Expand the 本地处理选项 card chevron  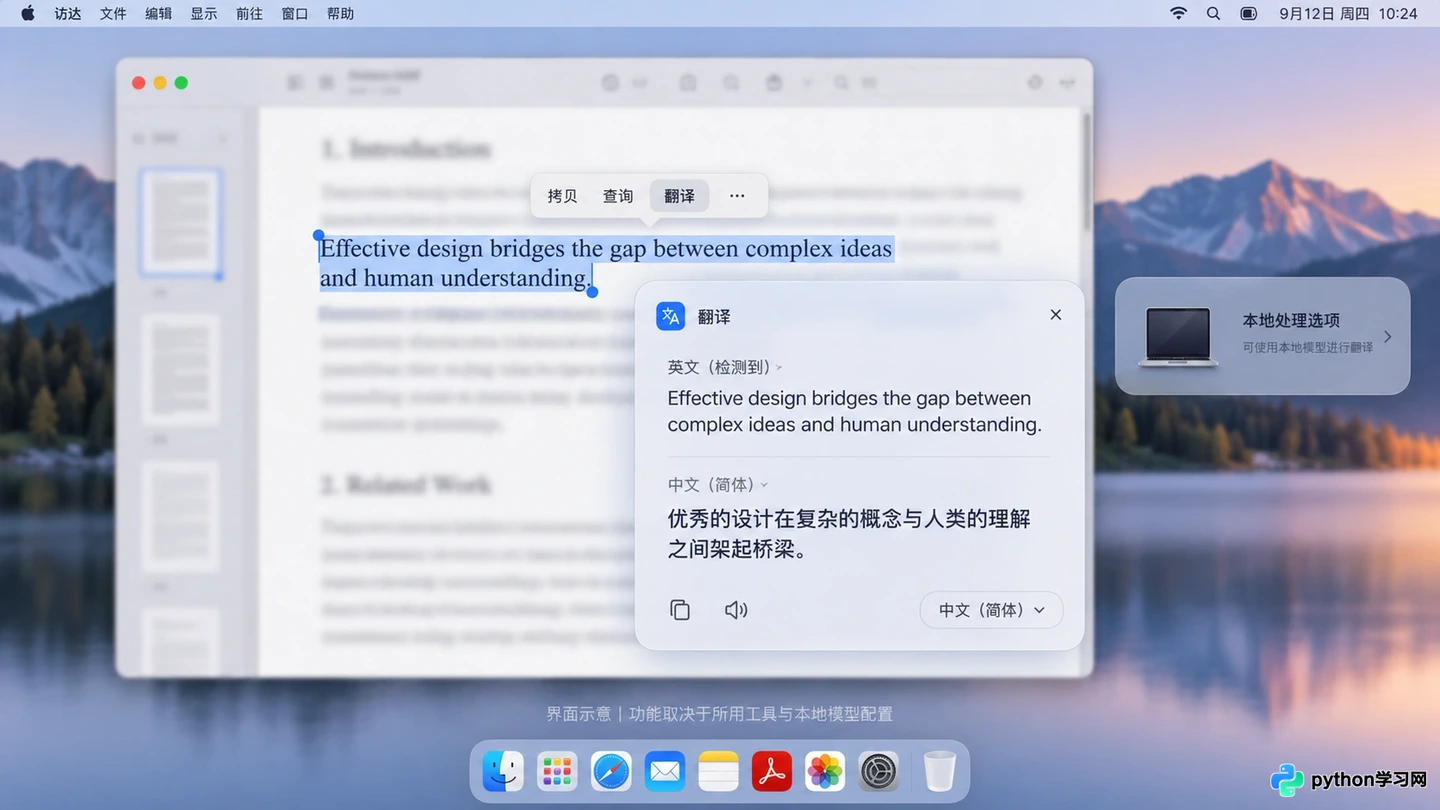[1387, 336]
